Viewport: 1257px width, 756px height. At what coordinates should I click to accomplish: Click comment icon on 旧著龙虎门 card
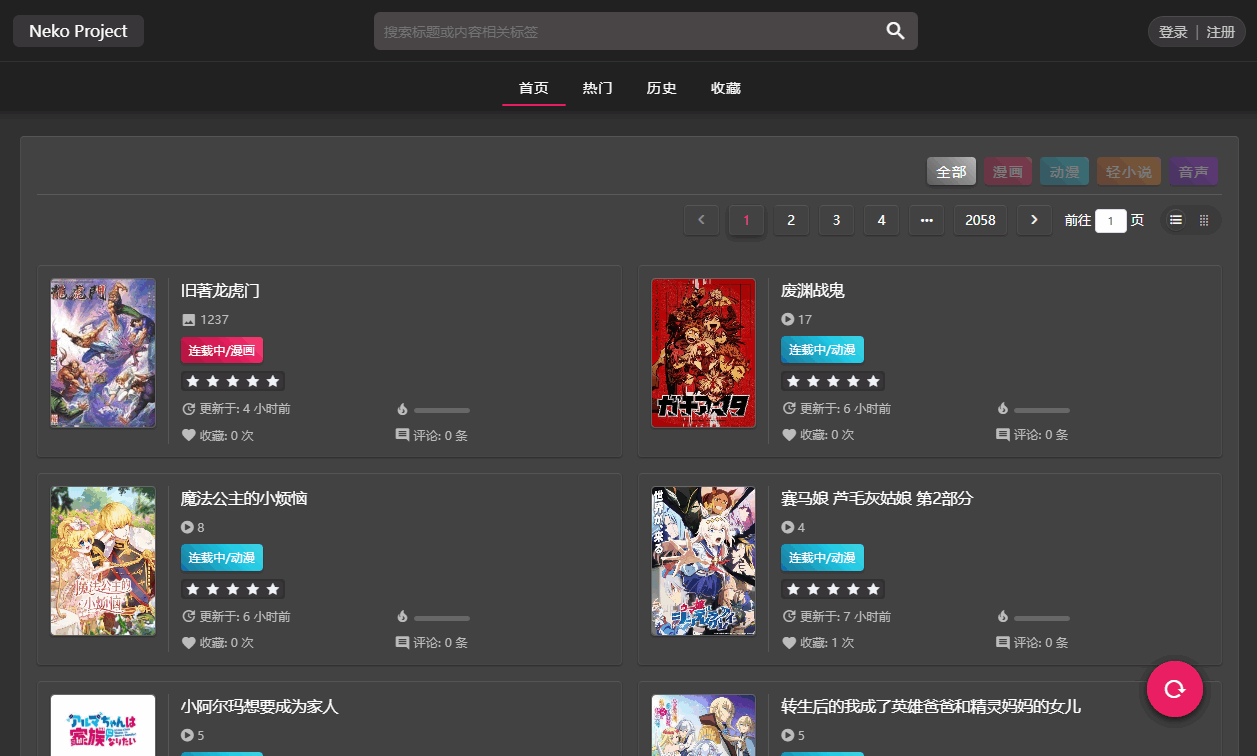pos(403,435)
